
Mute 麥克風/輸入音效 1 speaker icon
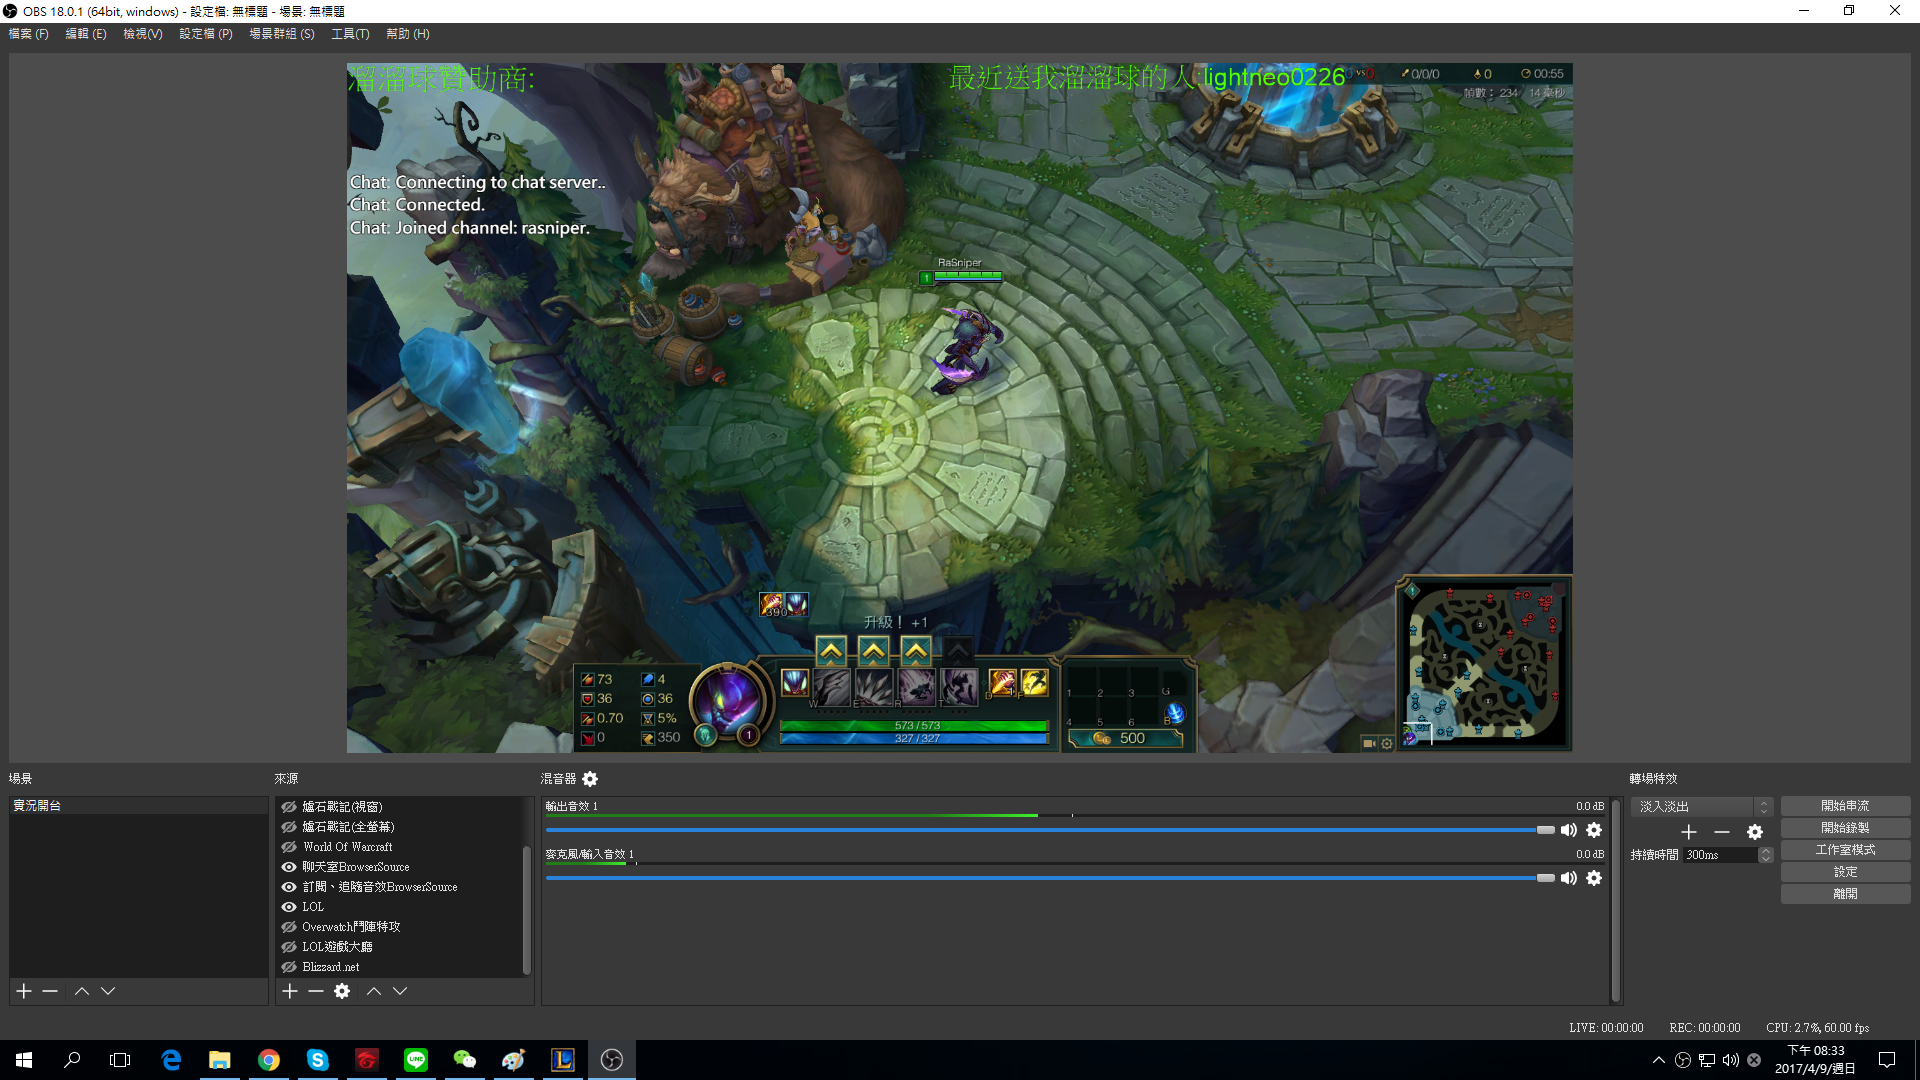pos(1569,878)
